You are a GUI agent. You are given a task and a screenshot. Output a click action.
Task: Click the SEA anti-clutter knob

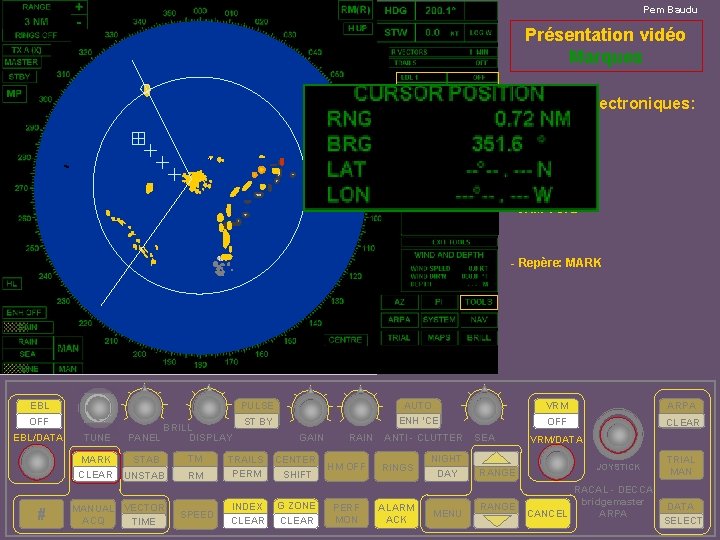point(484,408)
